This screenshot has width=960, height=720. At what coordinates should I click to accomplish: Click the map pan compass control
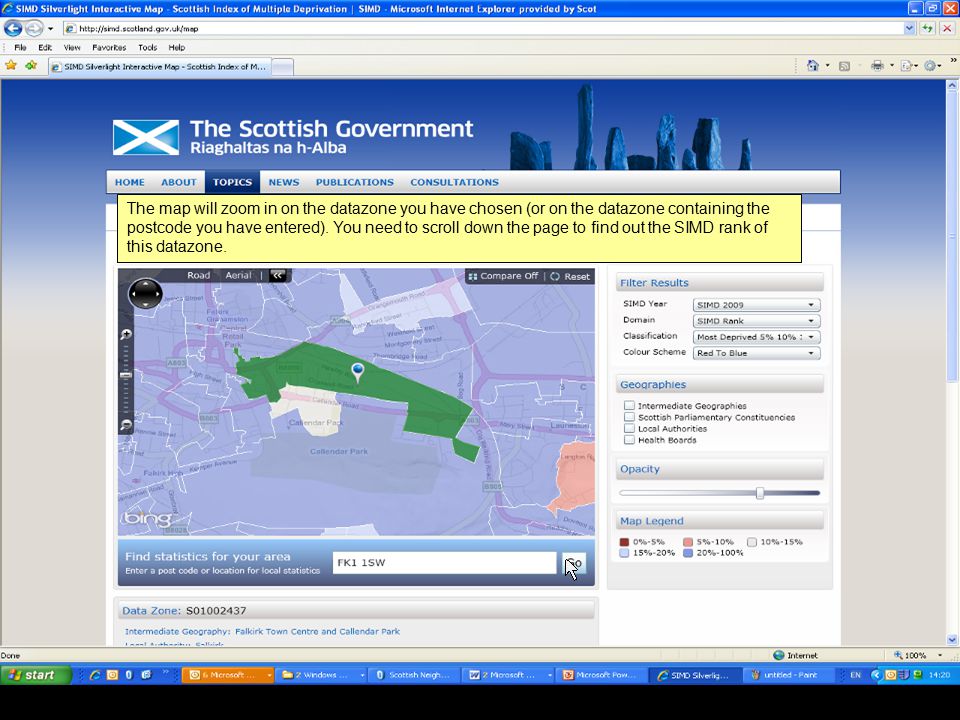click(x=145, y=294)
